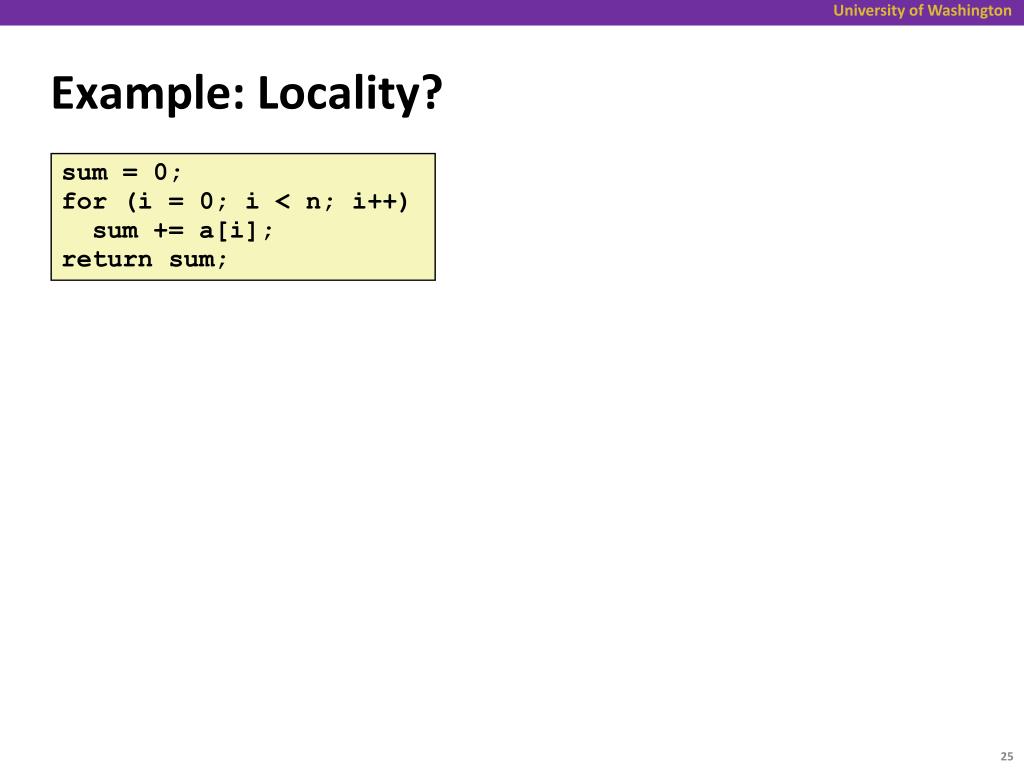Select the code line 'return sum;'
Image resolution: width=1024 pixels, height=768 pixels.
pyautogui.click(x=144, y=259)
